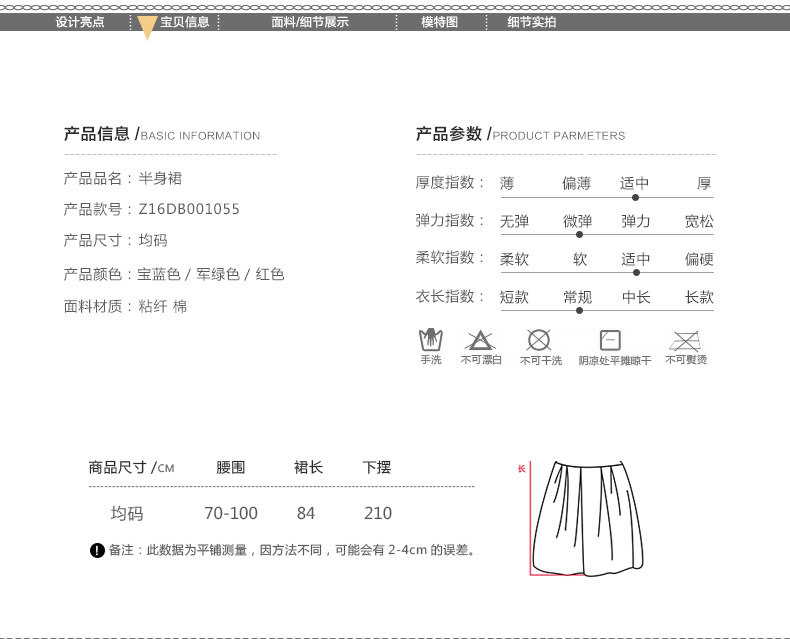Click the 产品参数 section heading
This screenshot has width=790, height=639.
coord(449,134)
